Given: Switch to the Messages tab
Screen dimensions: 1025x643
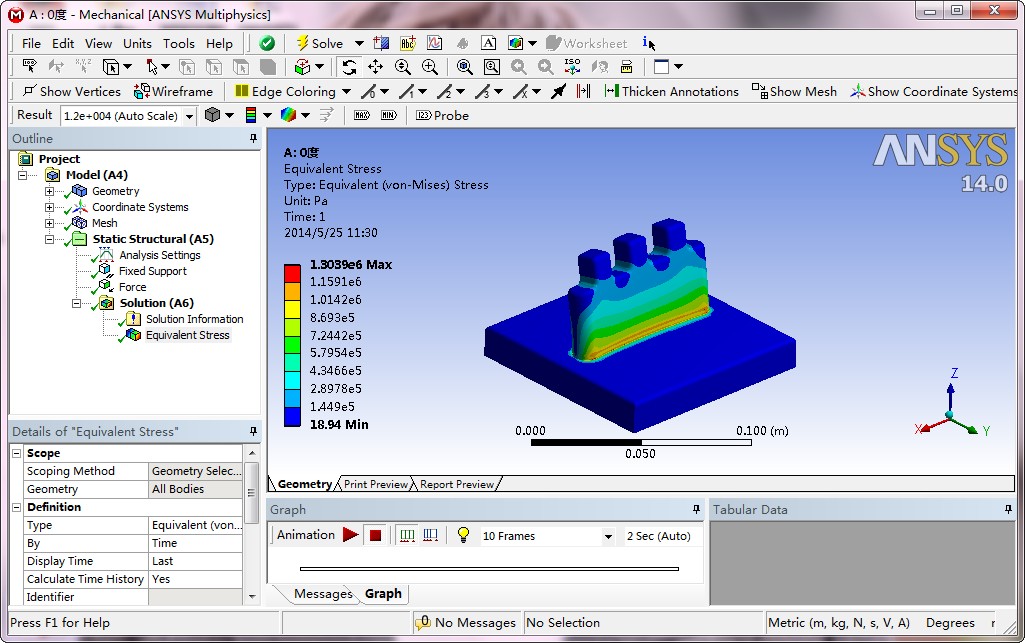Looking at the screenshot, I should (x=323, y=594).
